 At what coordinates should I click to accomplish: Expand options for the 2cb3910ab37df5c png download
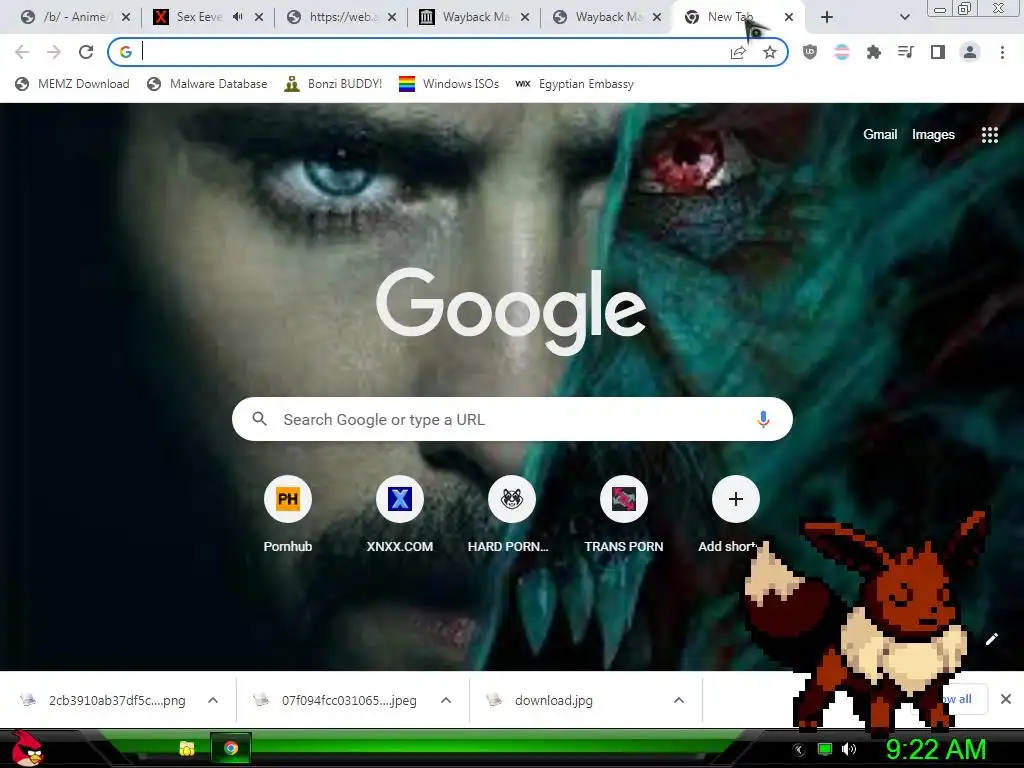(213, 700)
